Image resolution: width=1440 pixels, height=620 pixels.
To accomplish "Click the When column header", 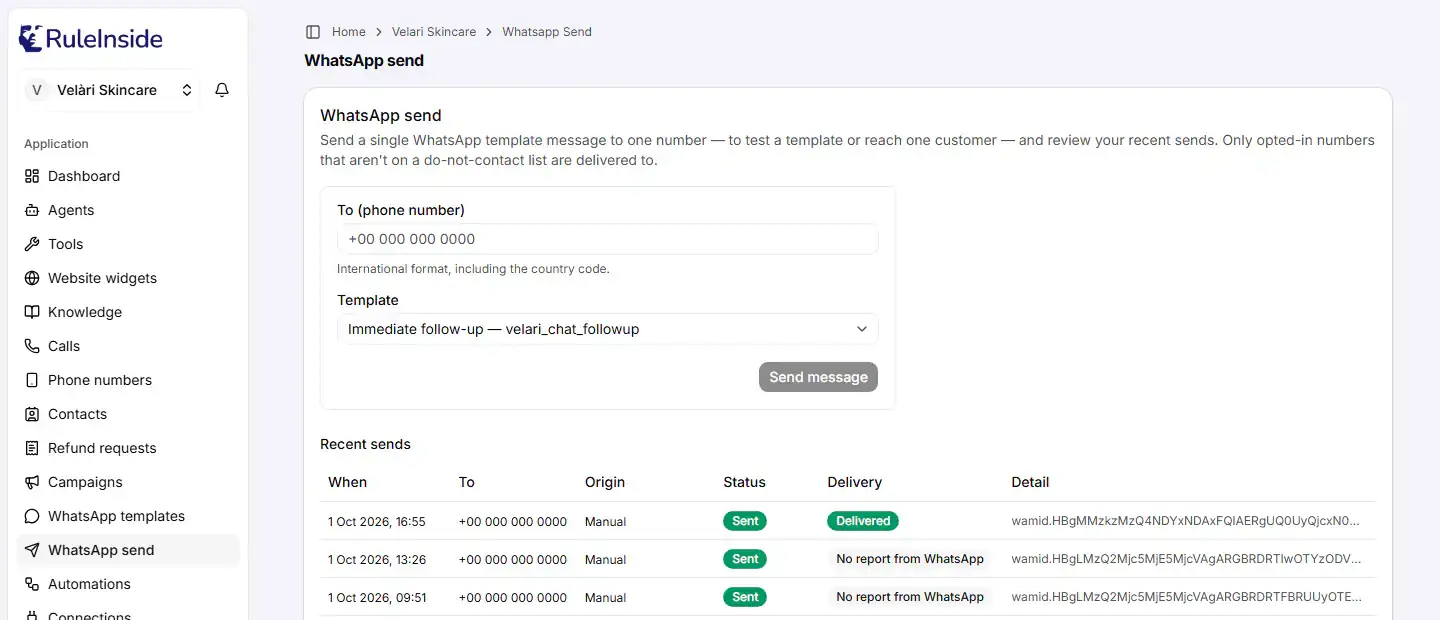I will [x=347, y=482].
